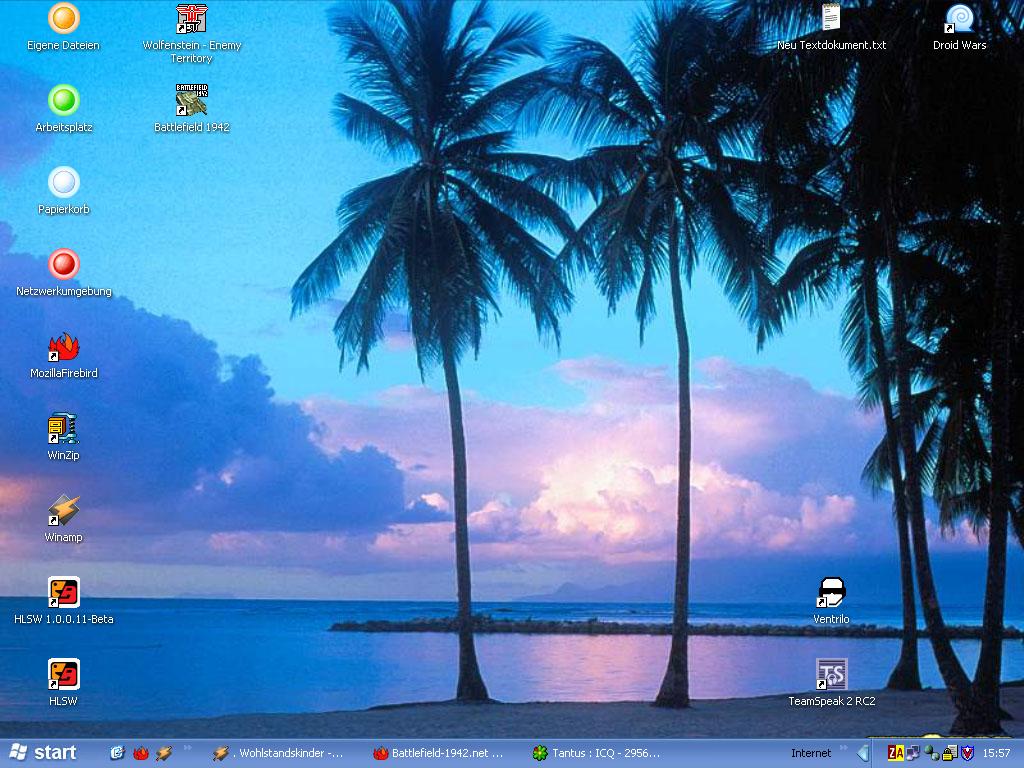Viewport: 1024px width, 768px height.
Task: Click the WinZip desktop shortcut
Action: [64, 429]
